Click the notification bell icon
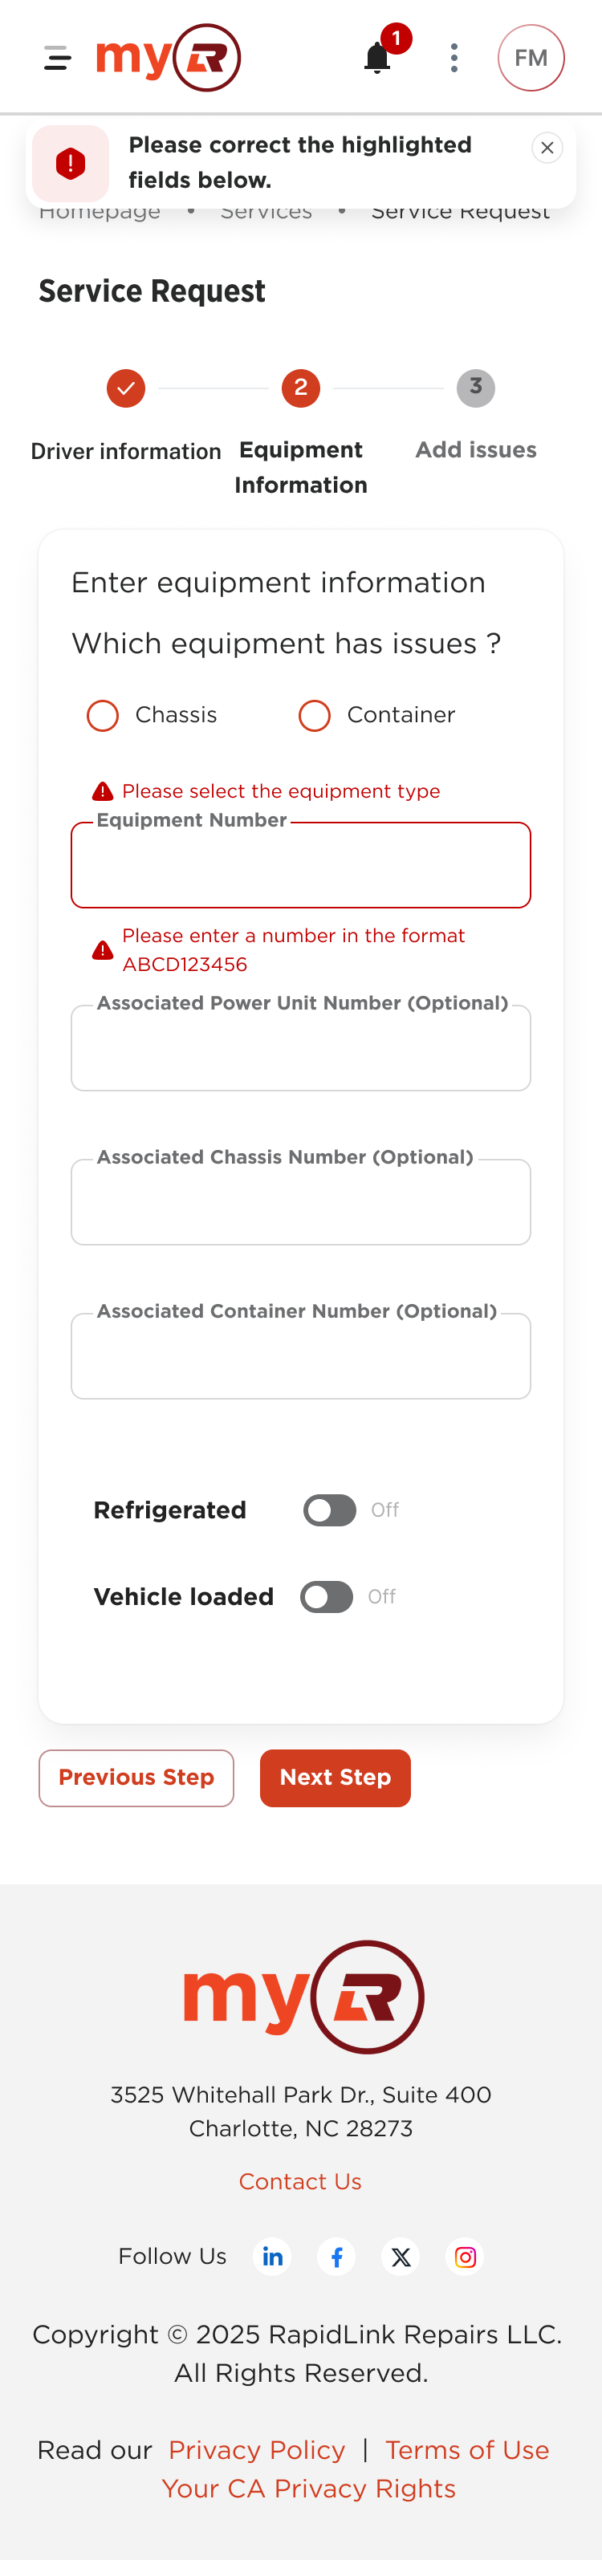602x2560 pixels. click(x=377, y=58)
